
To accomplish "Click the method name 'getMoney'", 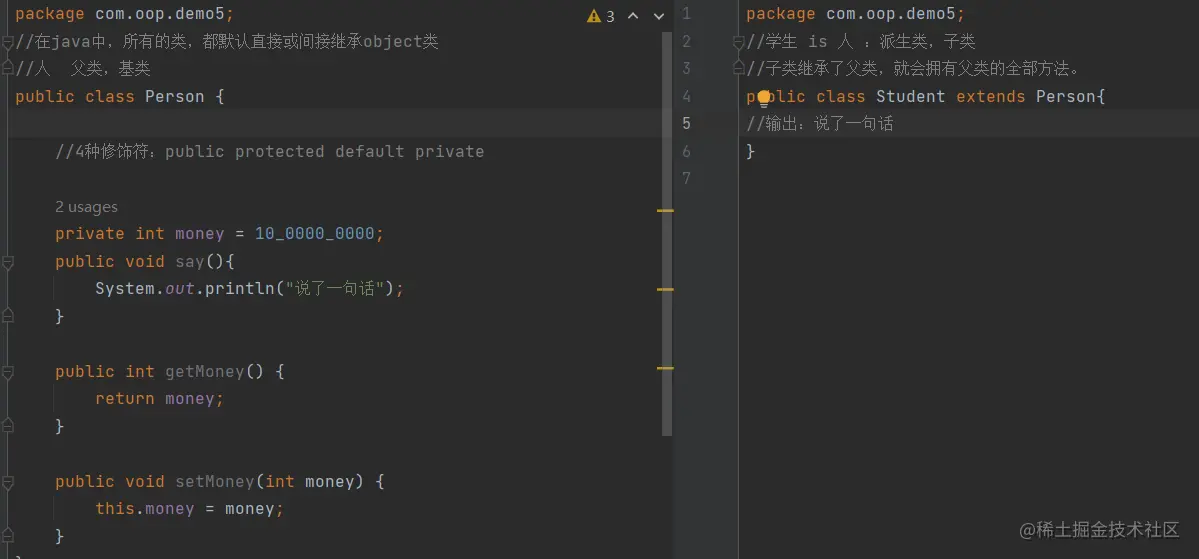I will click(205, 372).
